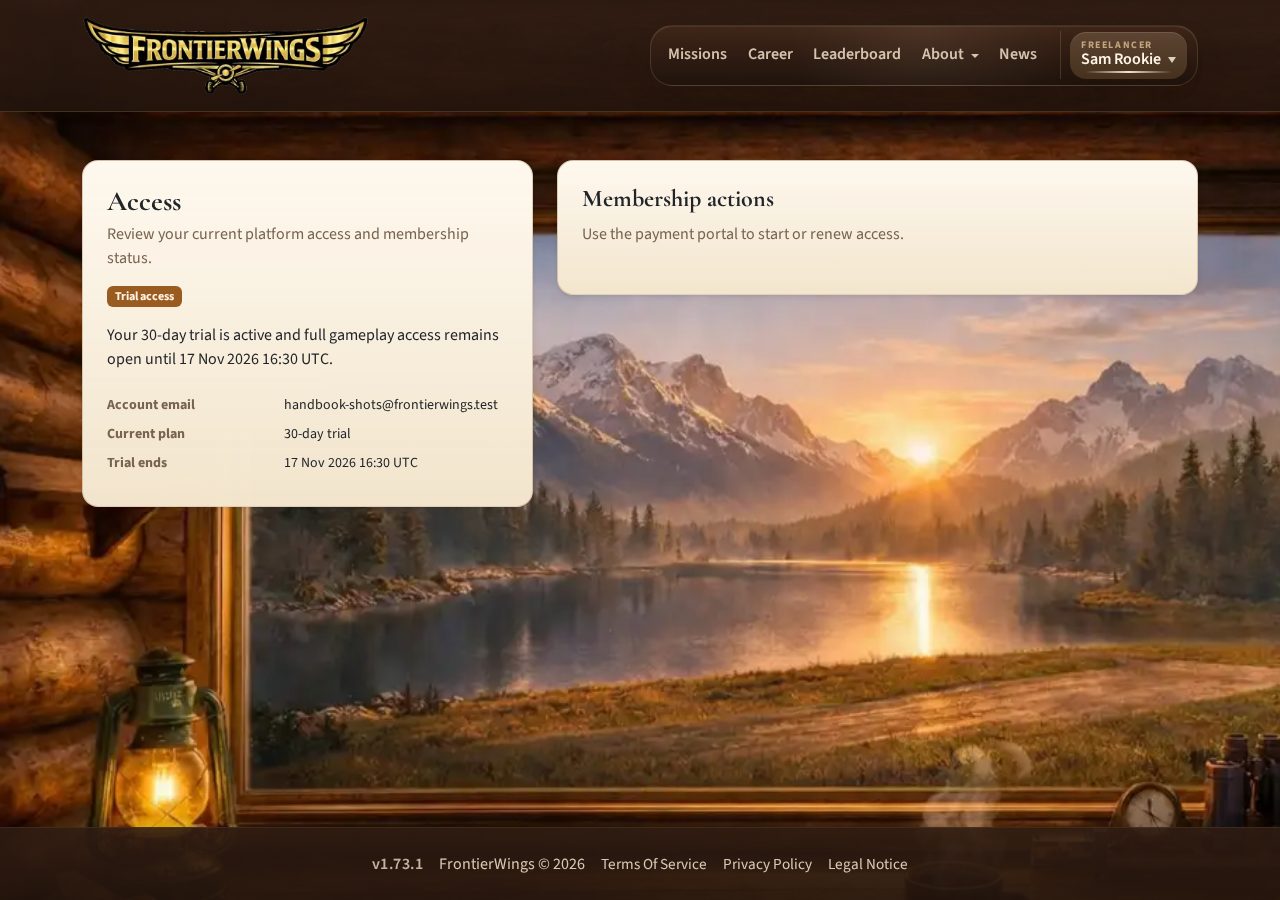
Task: Click the Access heading
Action: click(144, 202)
